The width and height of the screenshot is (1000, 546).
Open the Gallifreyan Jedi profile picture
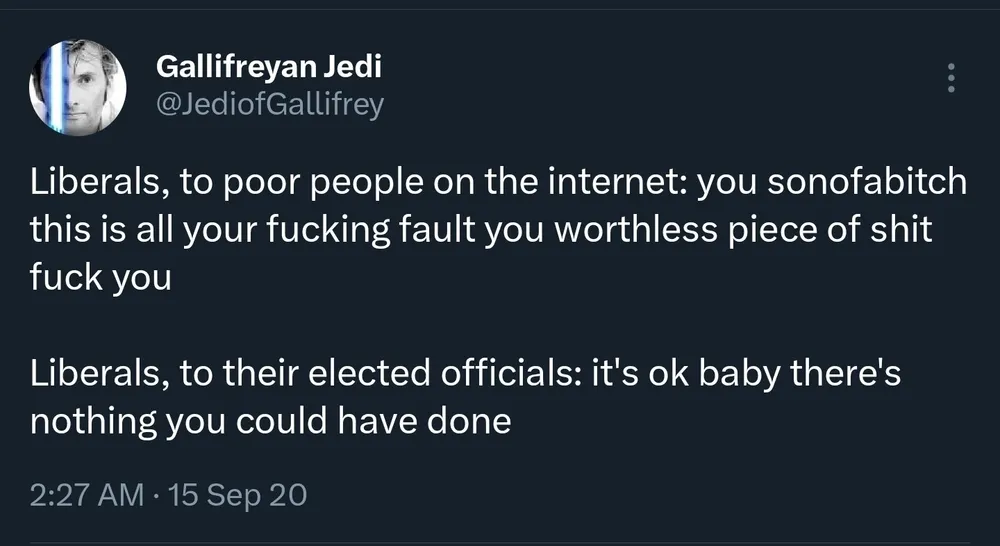(x=78, y=88)
